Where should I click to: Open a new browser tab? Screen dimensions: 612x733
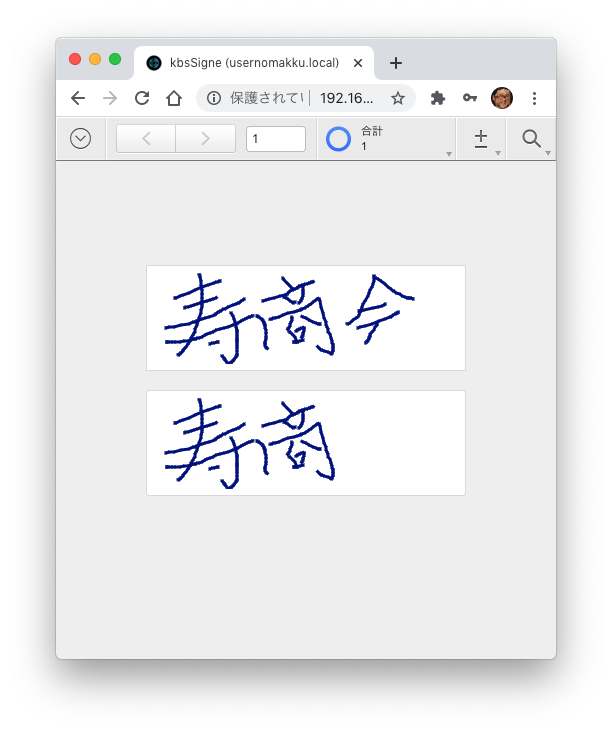396,63
